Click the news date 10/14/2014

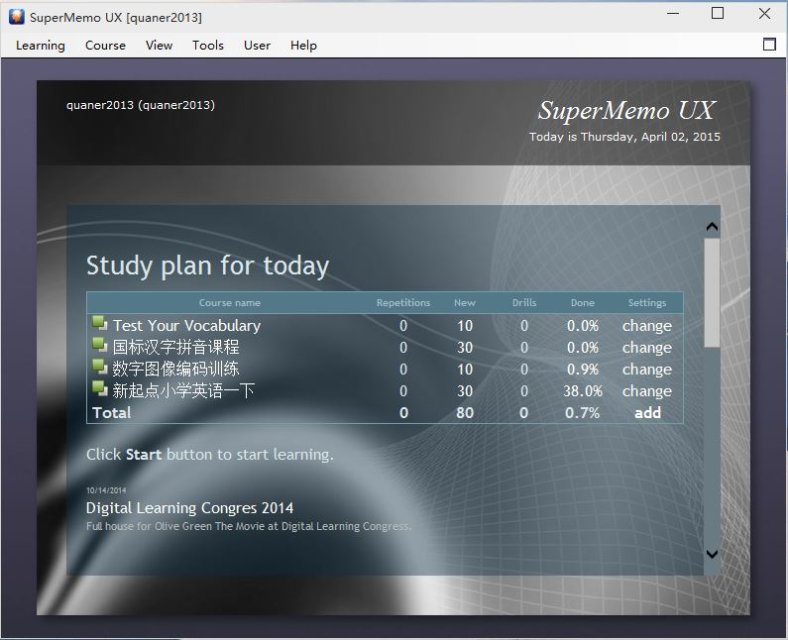click(106, 490)
